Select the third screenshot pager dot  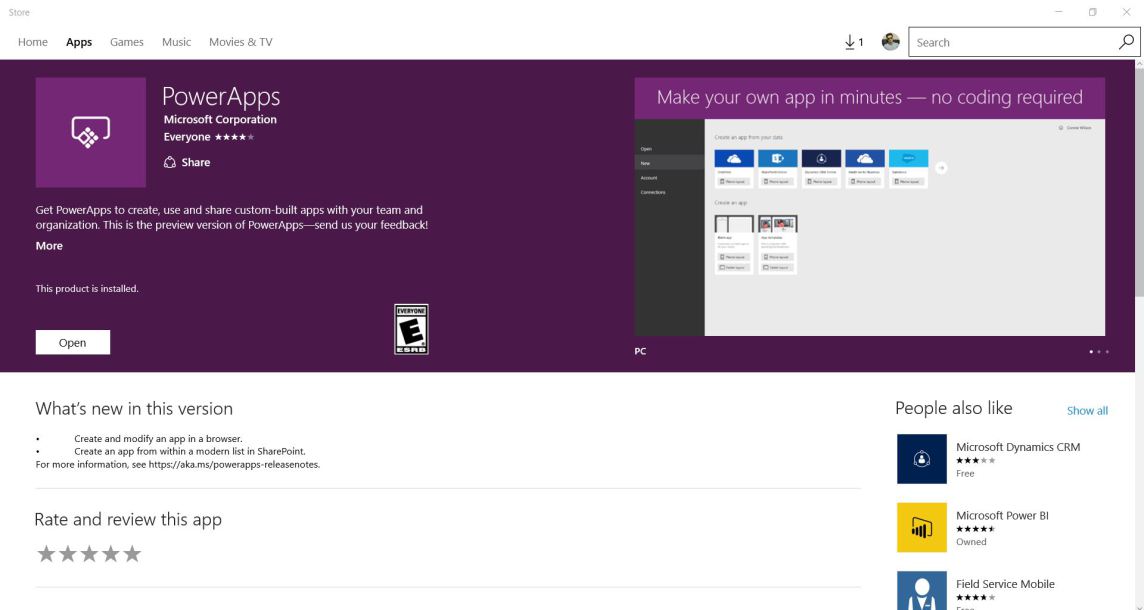point(1107,352)
